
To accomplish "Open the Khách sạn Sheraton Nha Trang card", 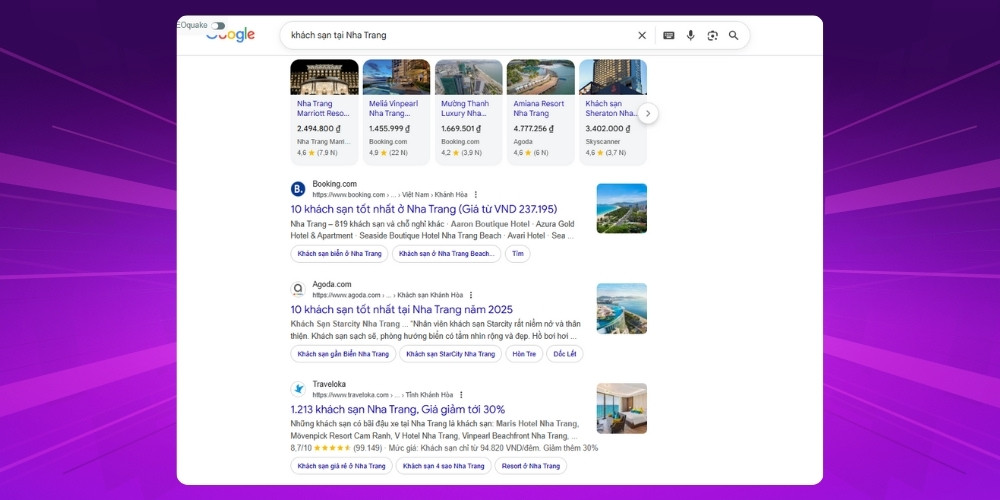I will click(x=612, y=112).
